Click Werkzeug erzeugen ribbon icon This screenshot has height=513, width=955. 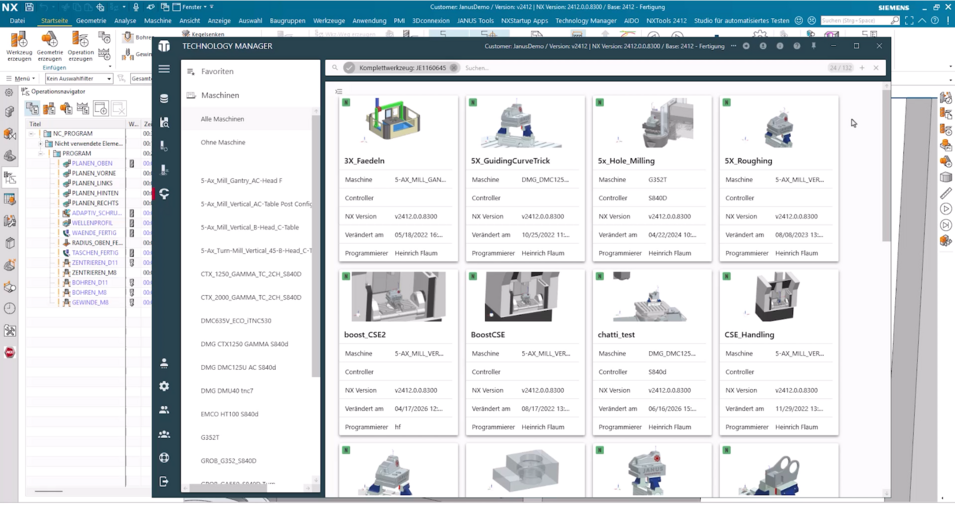coord(19,46)
